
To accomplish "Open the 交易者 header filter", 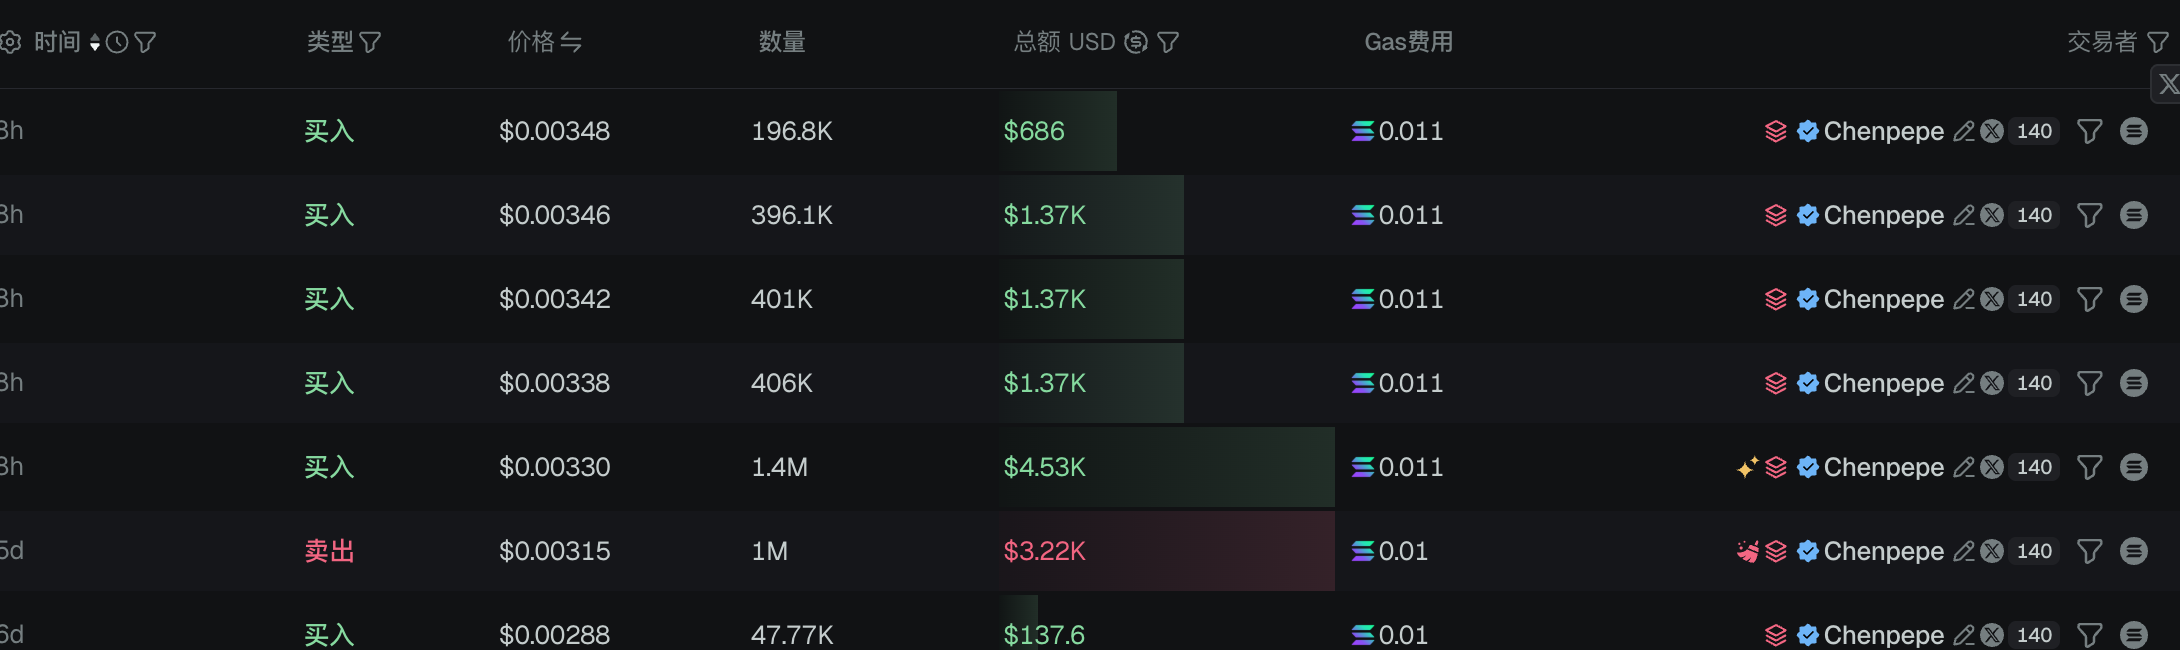I will pyautogui.click(x=2158, y=42).
